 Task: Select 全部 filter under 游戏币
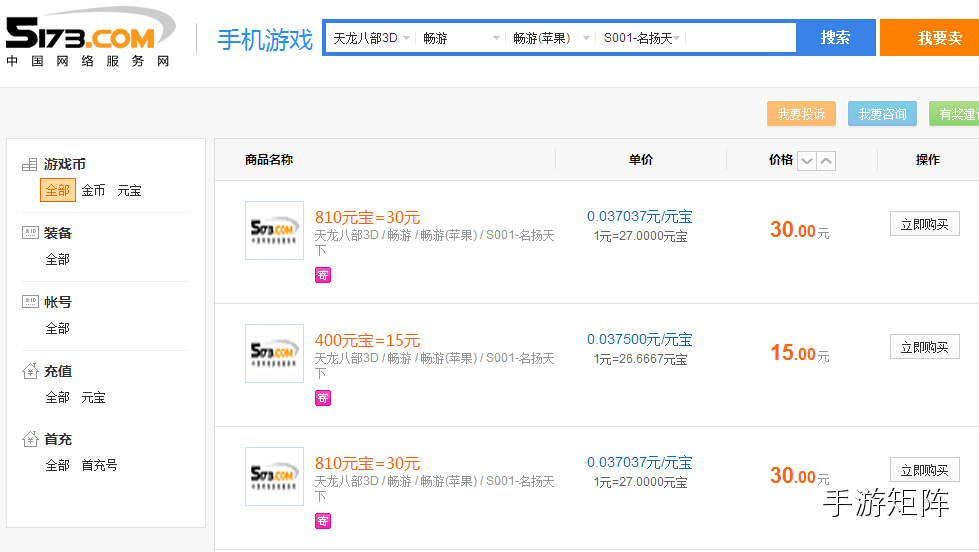point(57,190)
